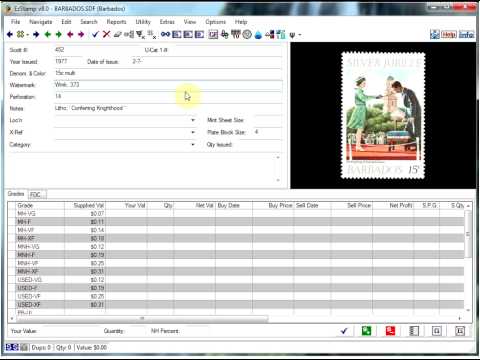This screenshot has width=480, height=360.
Task: Click the green add-grade icon at the bottom
Action: [366, 331]
